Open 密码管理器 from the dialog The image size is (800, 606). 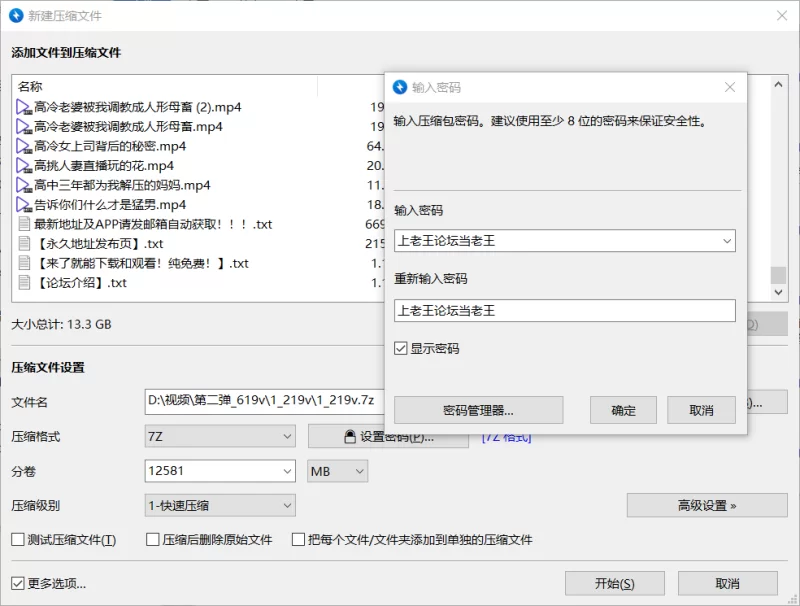(478, 410)
